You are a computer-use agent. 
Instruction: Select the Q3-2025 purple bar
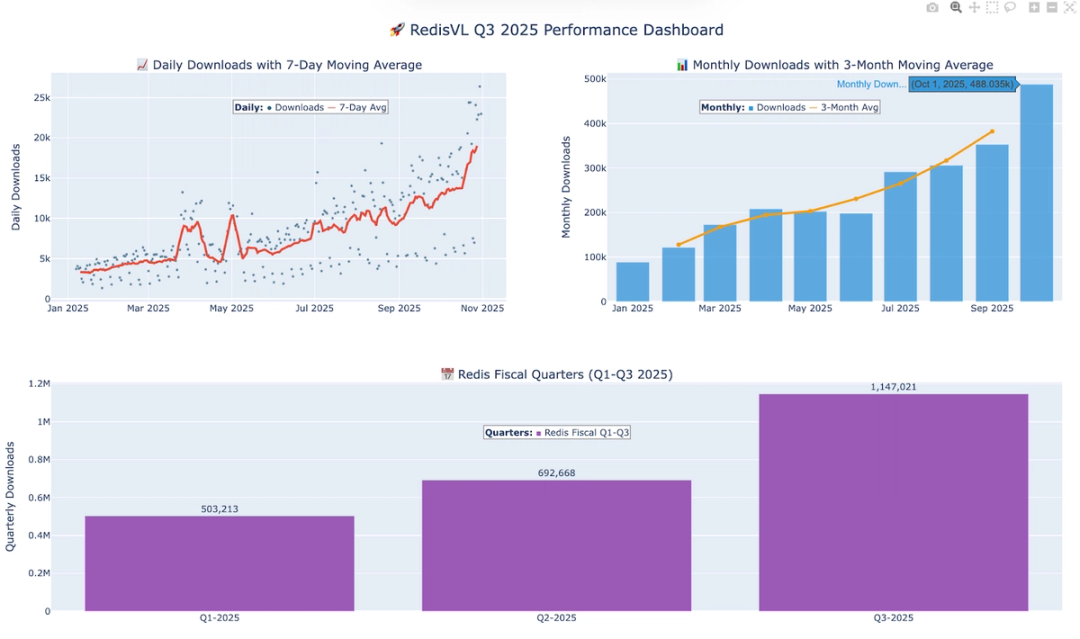coord(892,500)
